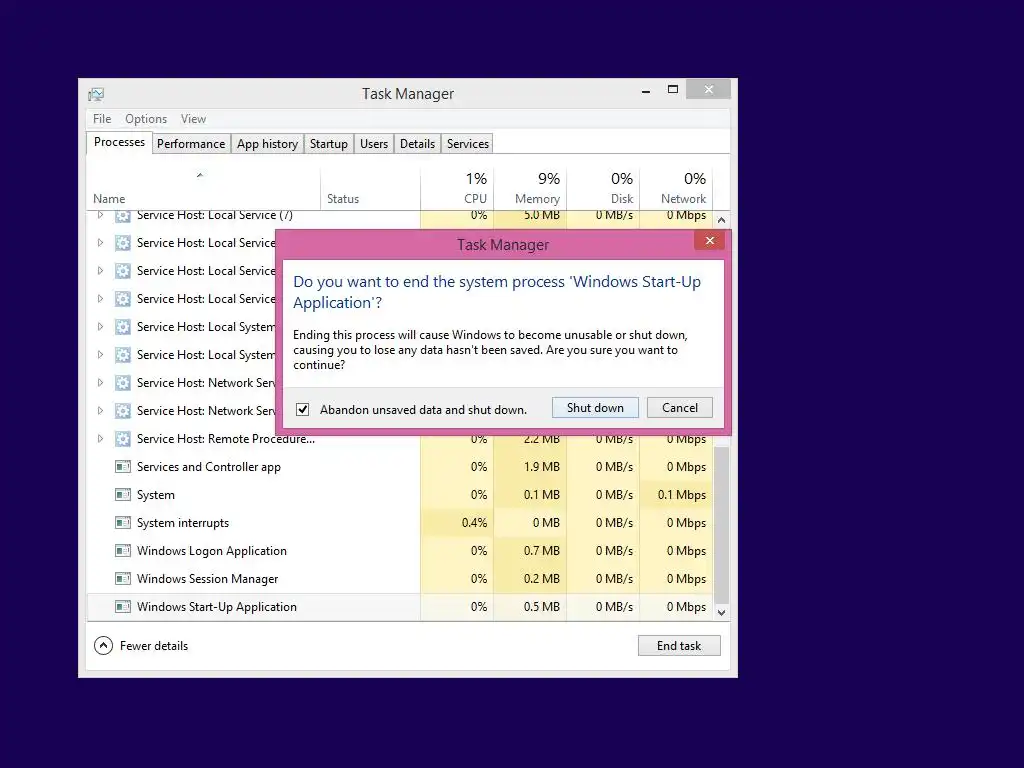Image resolution: width=1024 pixels, height=768 pixels.
Task: Click the Windows Session Manager icon
Action: tap(123, 579)
